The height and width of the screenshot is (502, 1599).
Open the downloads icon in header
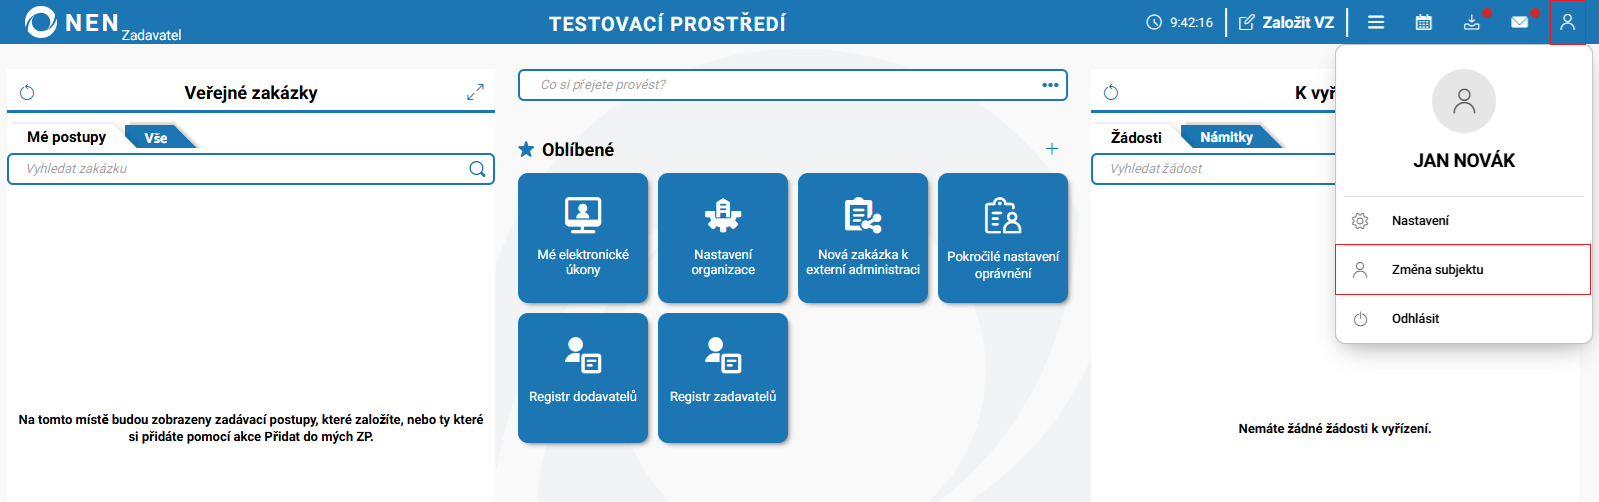pyautogui.click(x=1472, y=22)
